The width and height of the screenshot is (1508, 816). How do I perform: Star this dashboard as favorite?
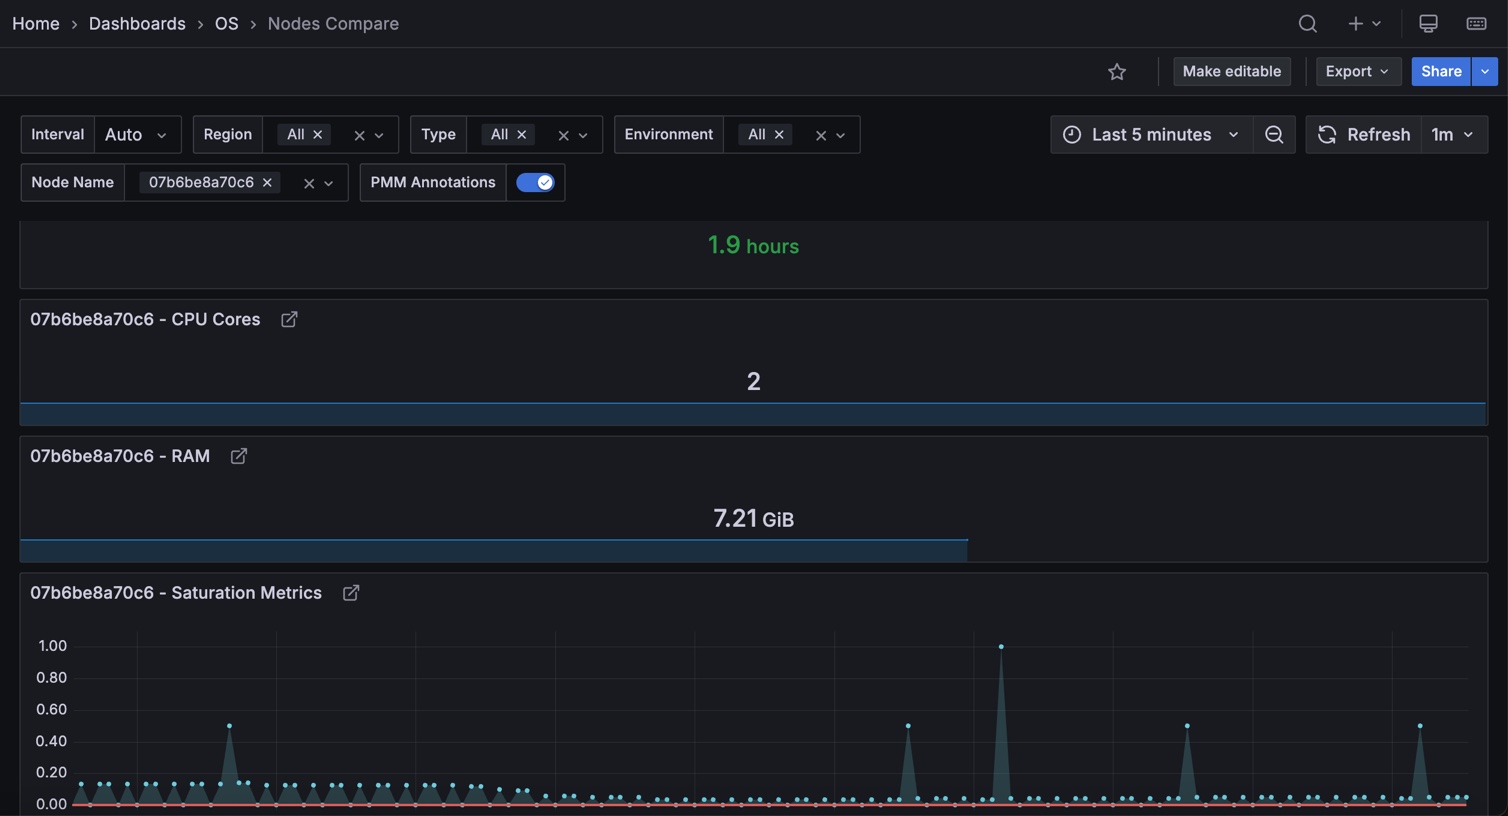pos(1117,72)
